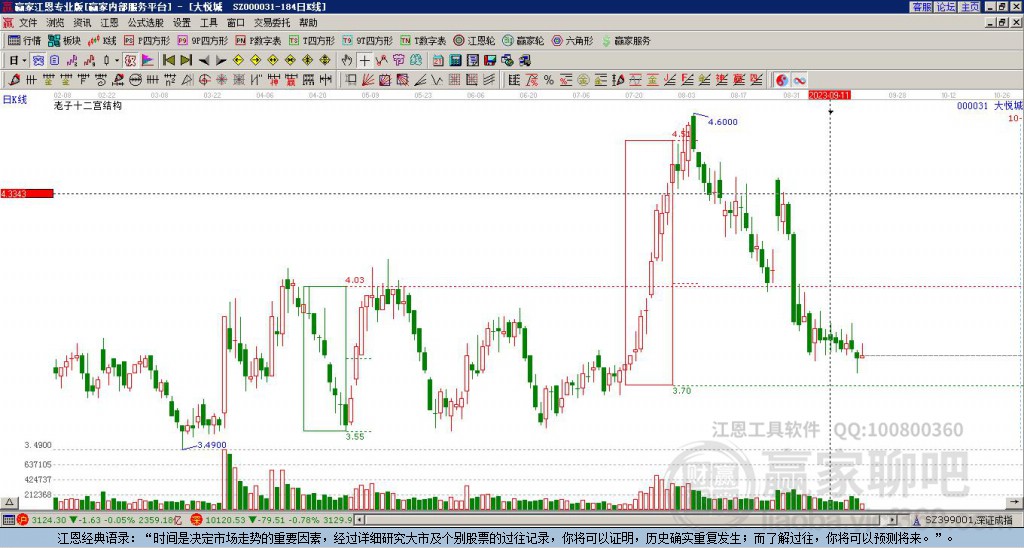
Task: Launch the 江恩轮 Gann wheel
Action: [x=474, y=40]
